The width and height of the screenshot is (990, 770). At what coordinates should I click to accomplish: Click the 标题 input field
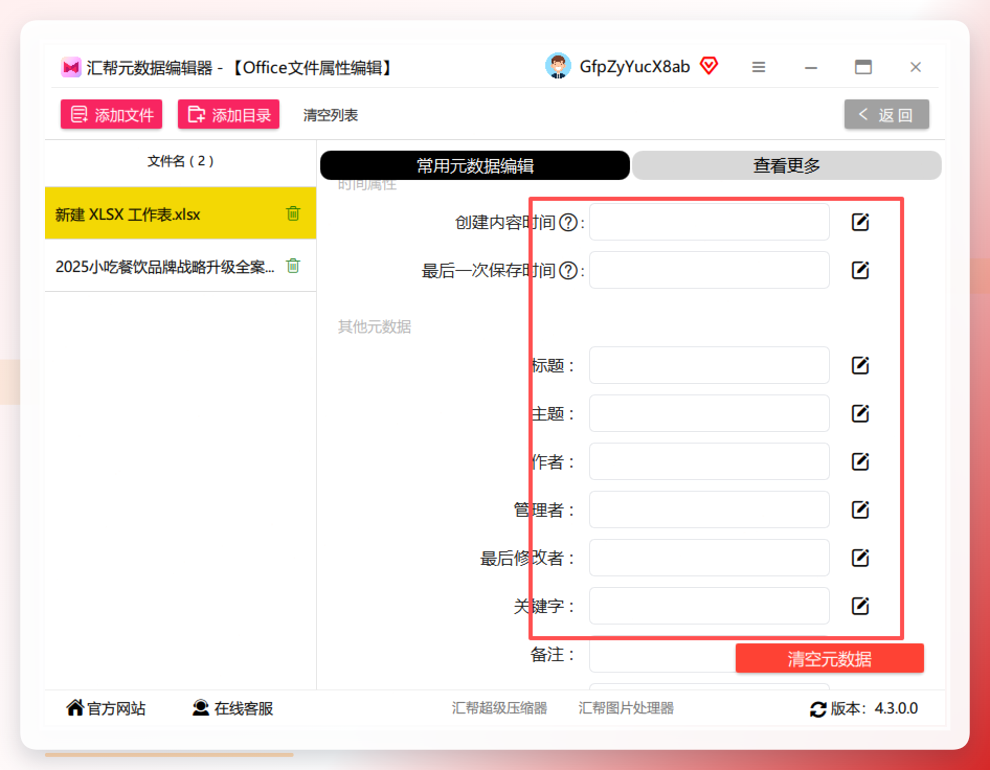coord(709,365)
